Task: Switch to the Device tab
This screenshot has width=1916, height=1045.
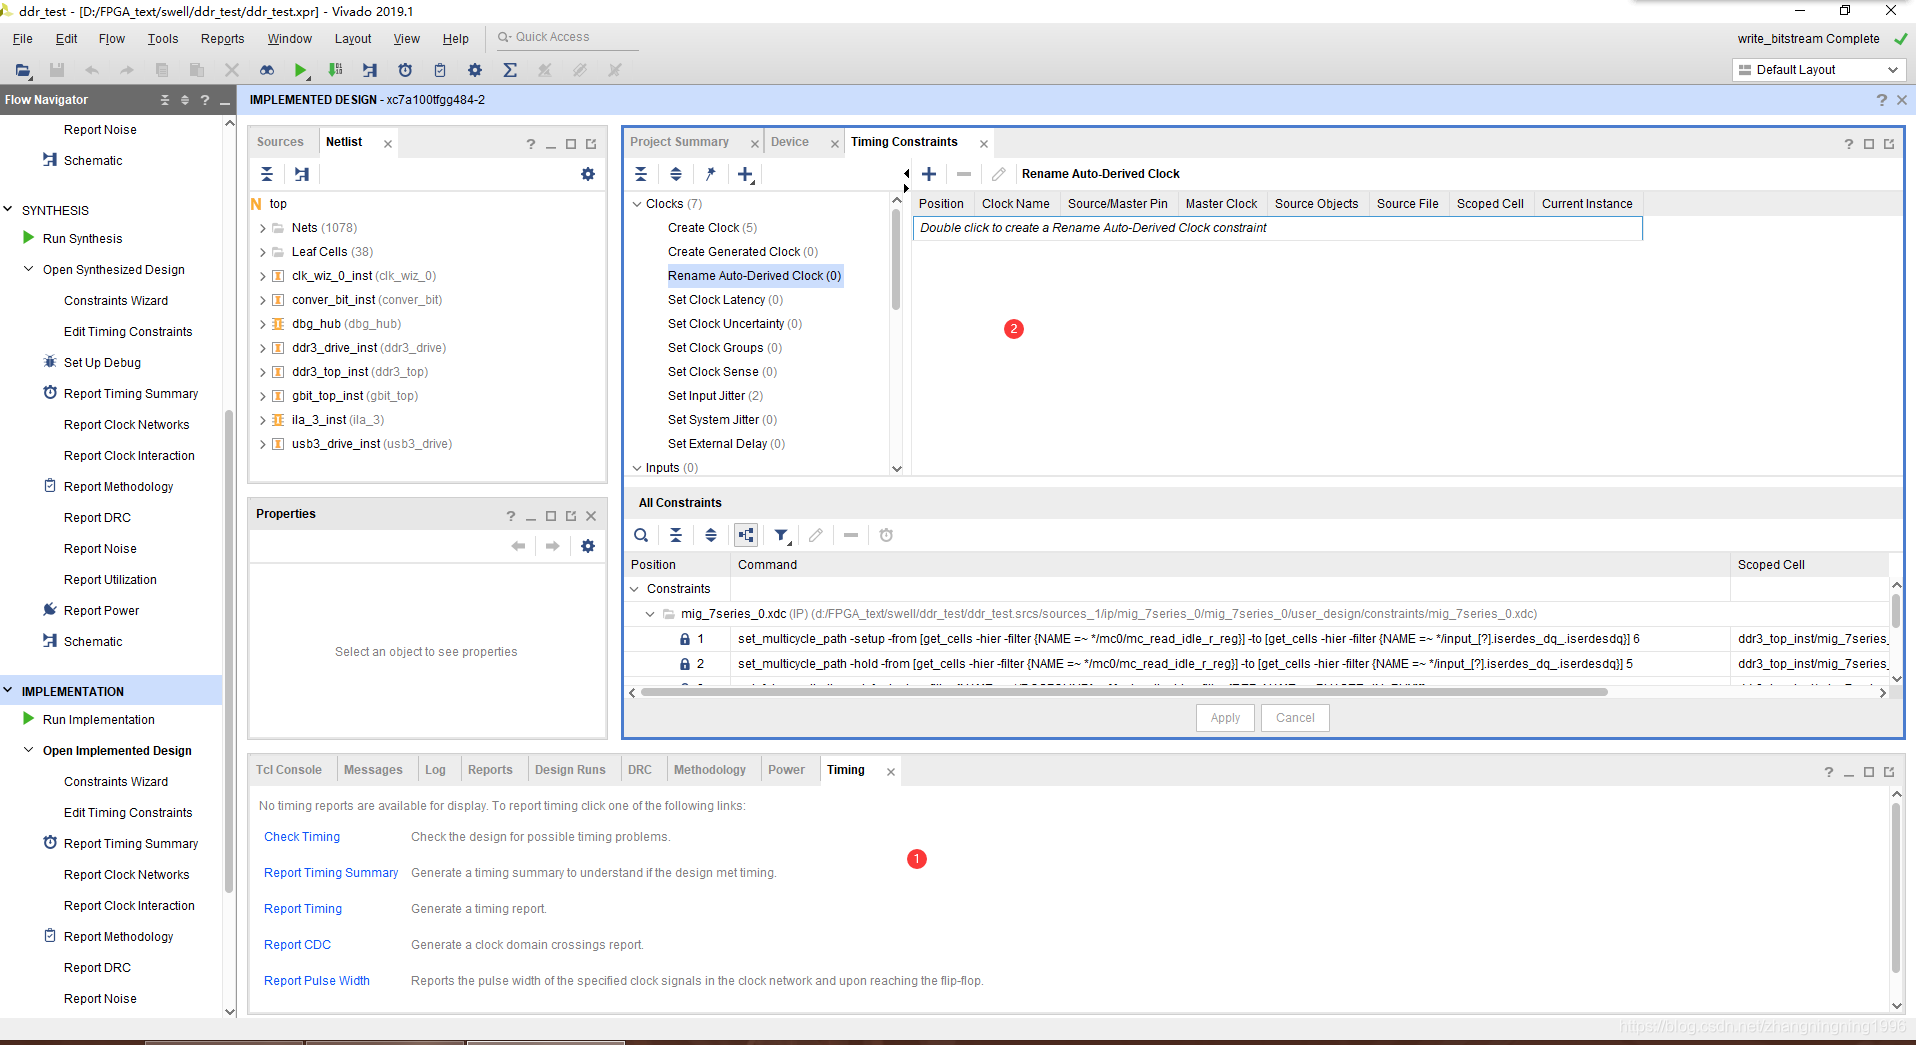Action: pyautogui.click(x=790, y=142)
